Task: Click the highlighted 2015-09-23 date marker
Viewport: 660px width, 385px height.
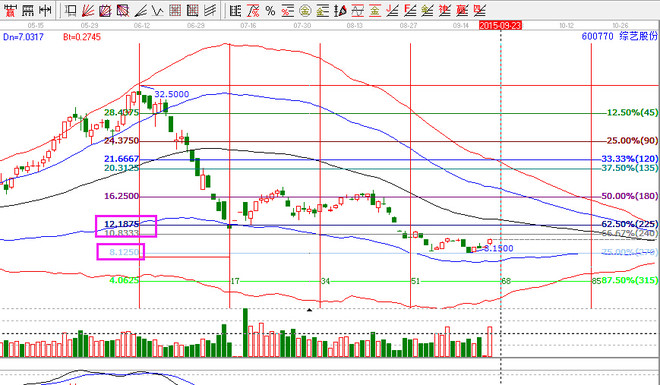Action: [x=500, y=26]
